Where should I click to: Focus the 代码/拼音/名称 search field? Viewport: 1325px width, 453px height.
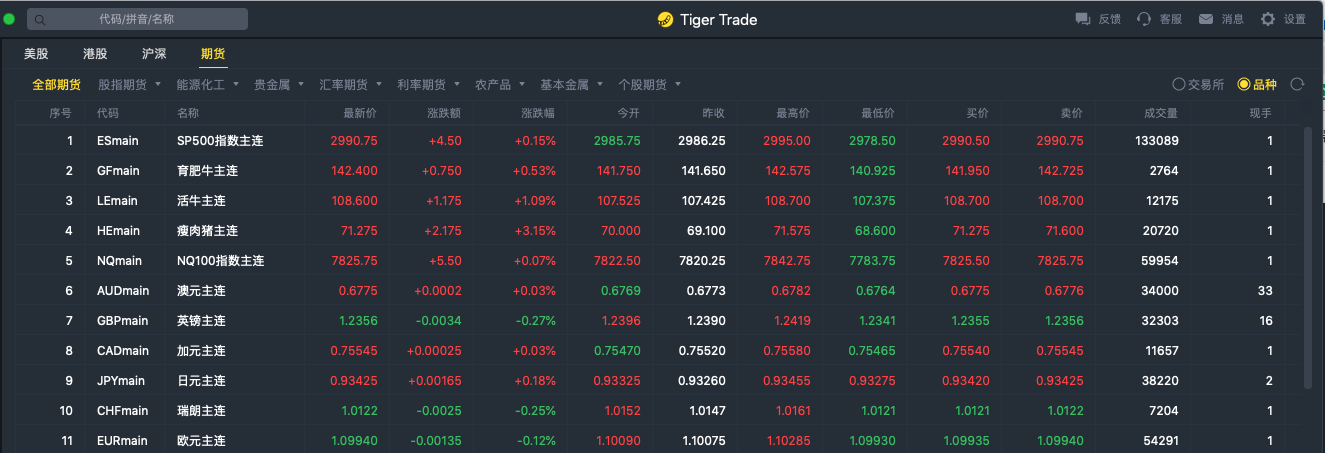[137, 19]
